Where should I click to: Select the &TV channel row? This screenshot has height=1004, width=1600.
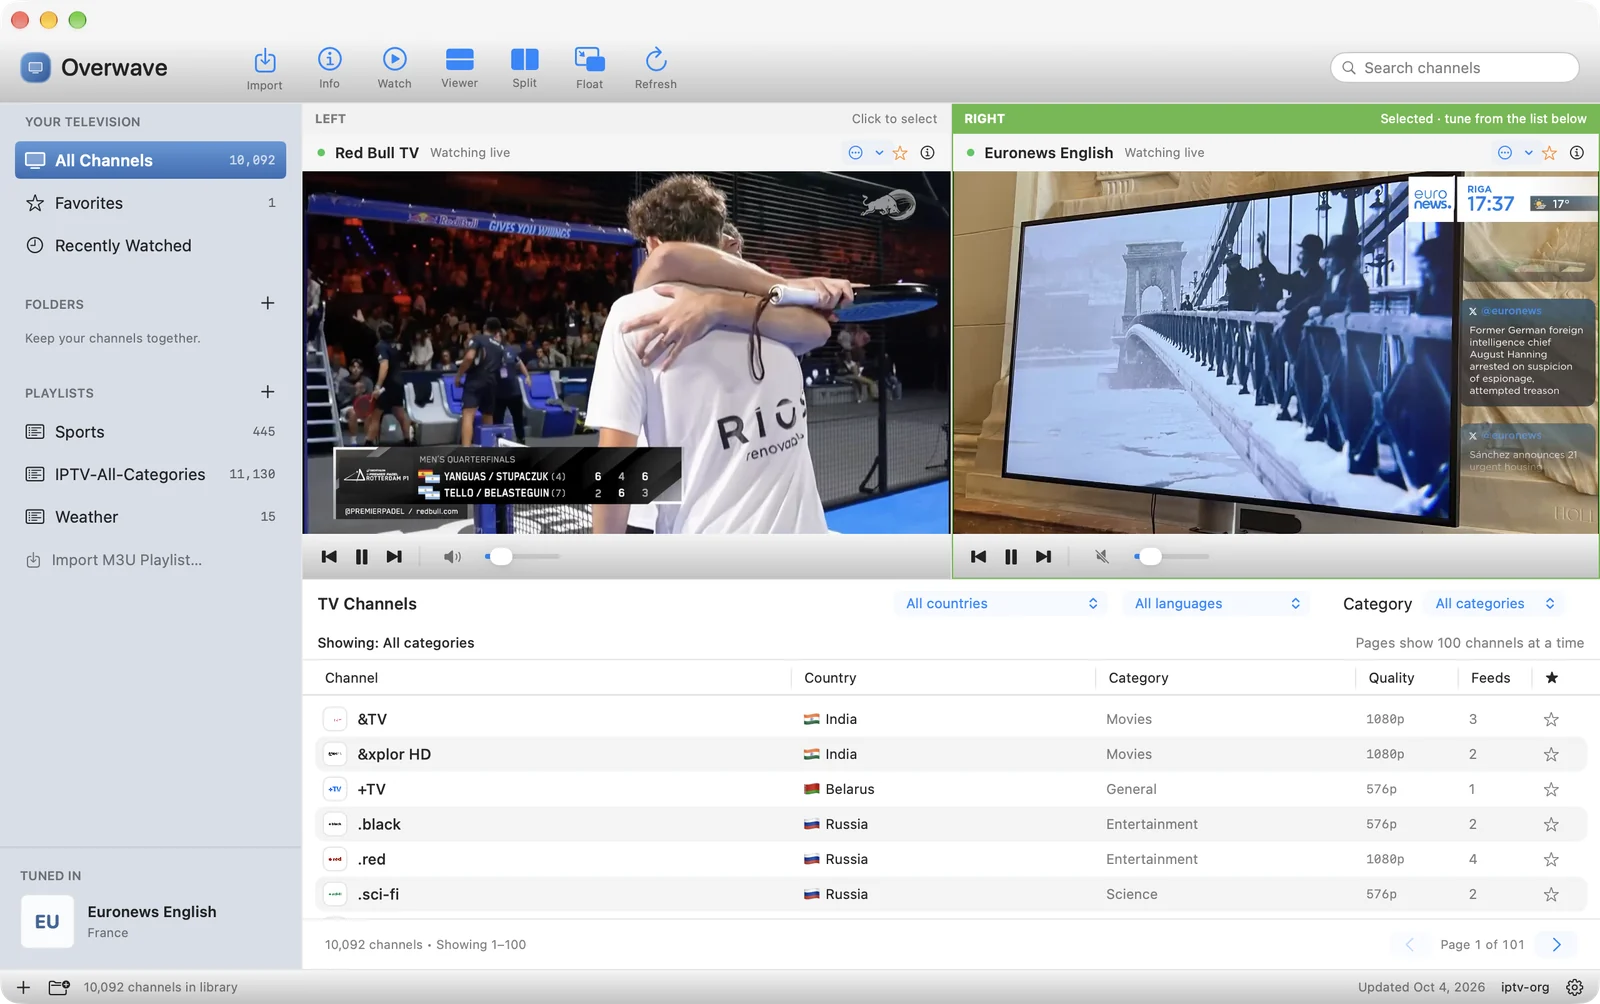tap(951, 719)
